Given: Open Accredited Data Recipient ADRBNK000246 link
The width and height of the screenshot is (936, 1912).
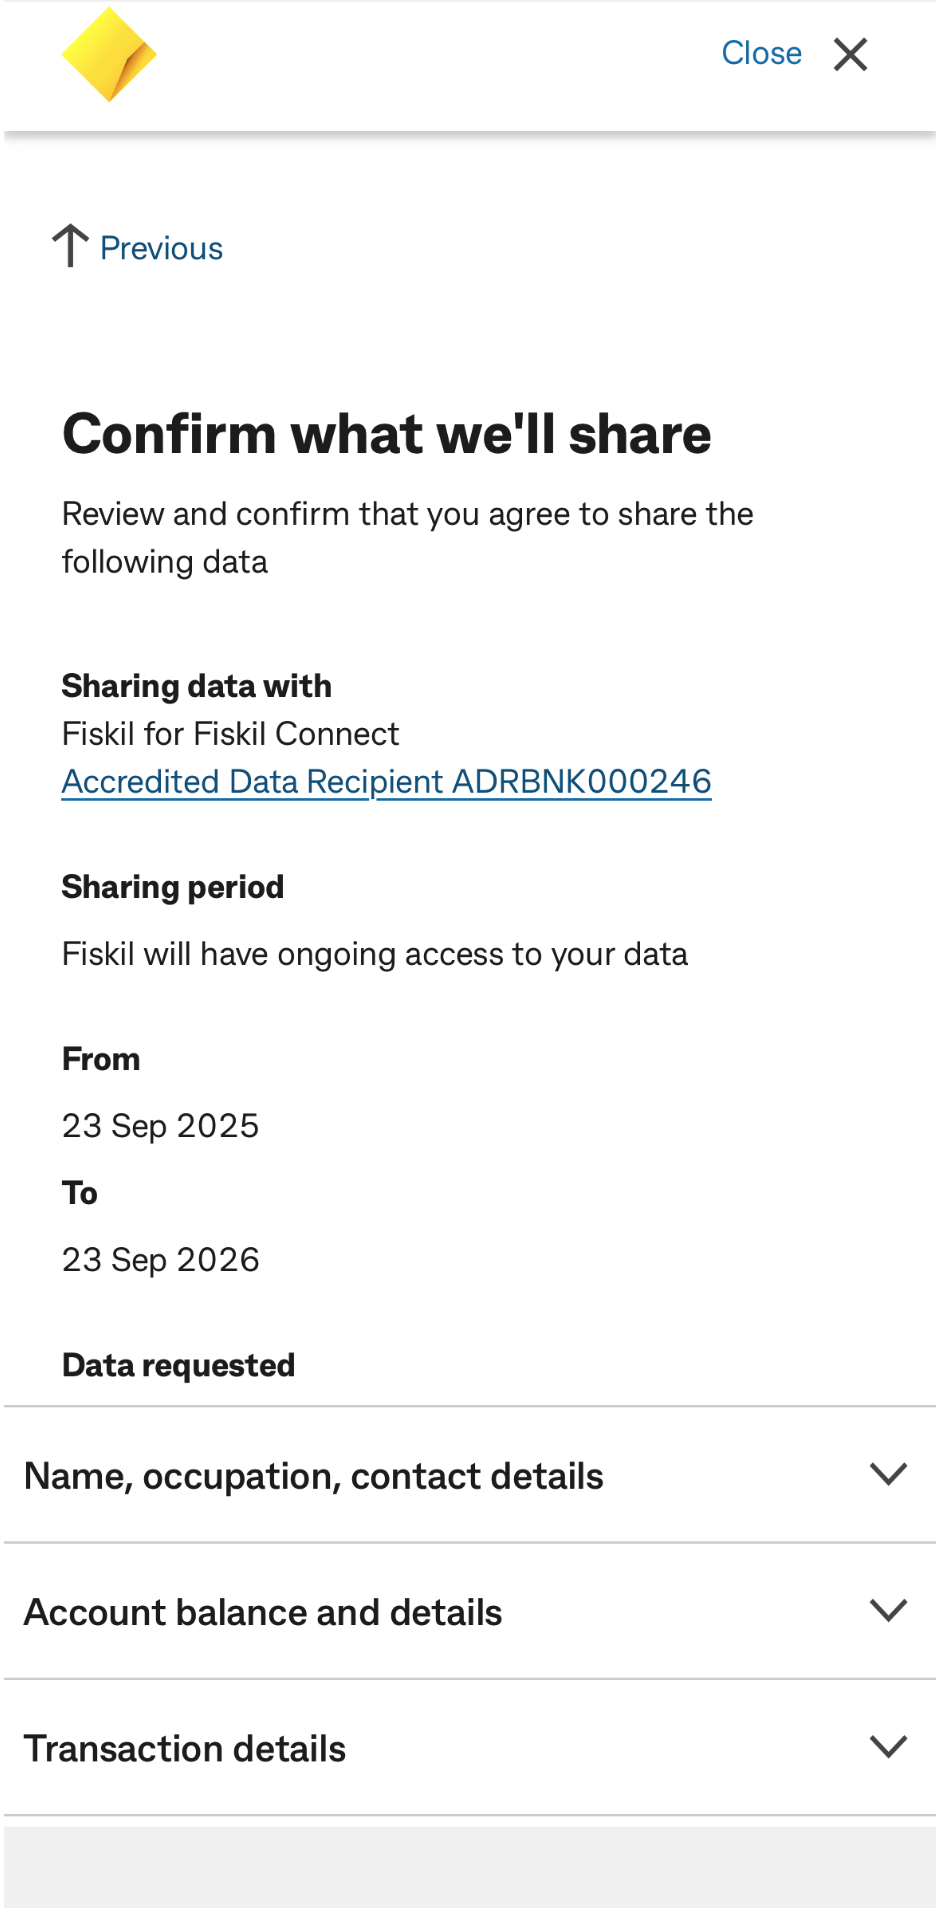Looking at the screenshot, I should [386, 781].
